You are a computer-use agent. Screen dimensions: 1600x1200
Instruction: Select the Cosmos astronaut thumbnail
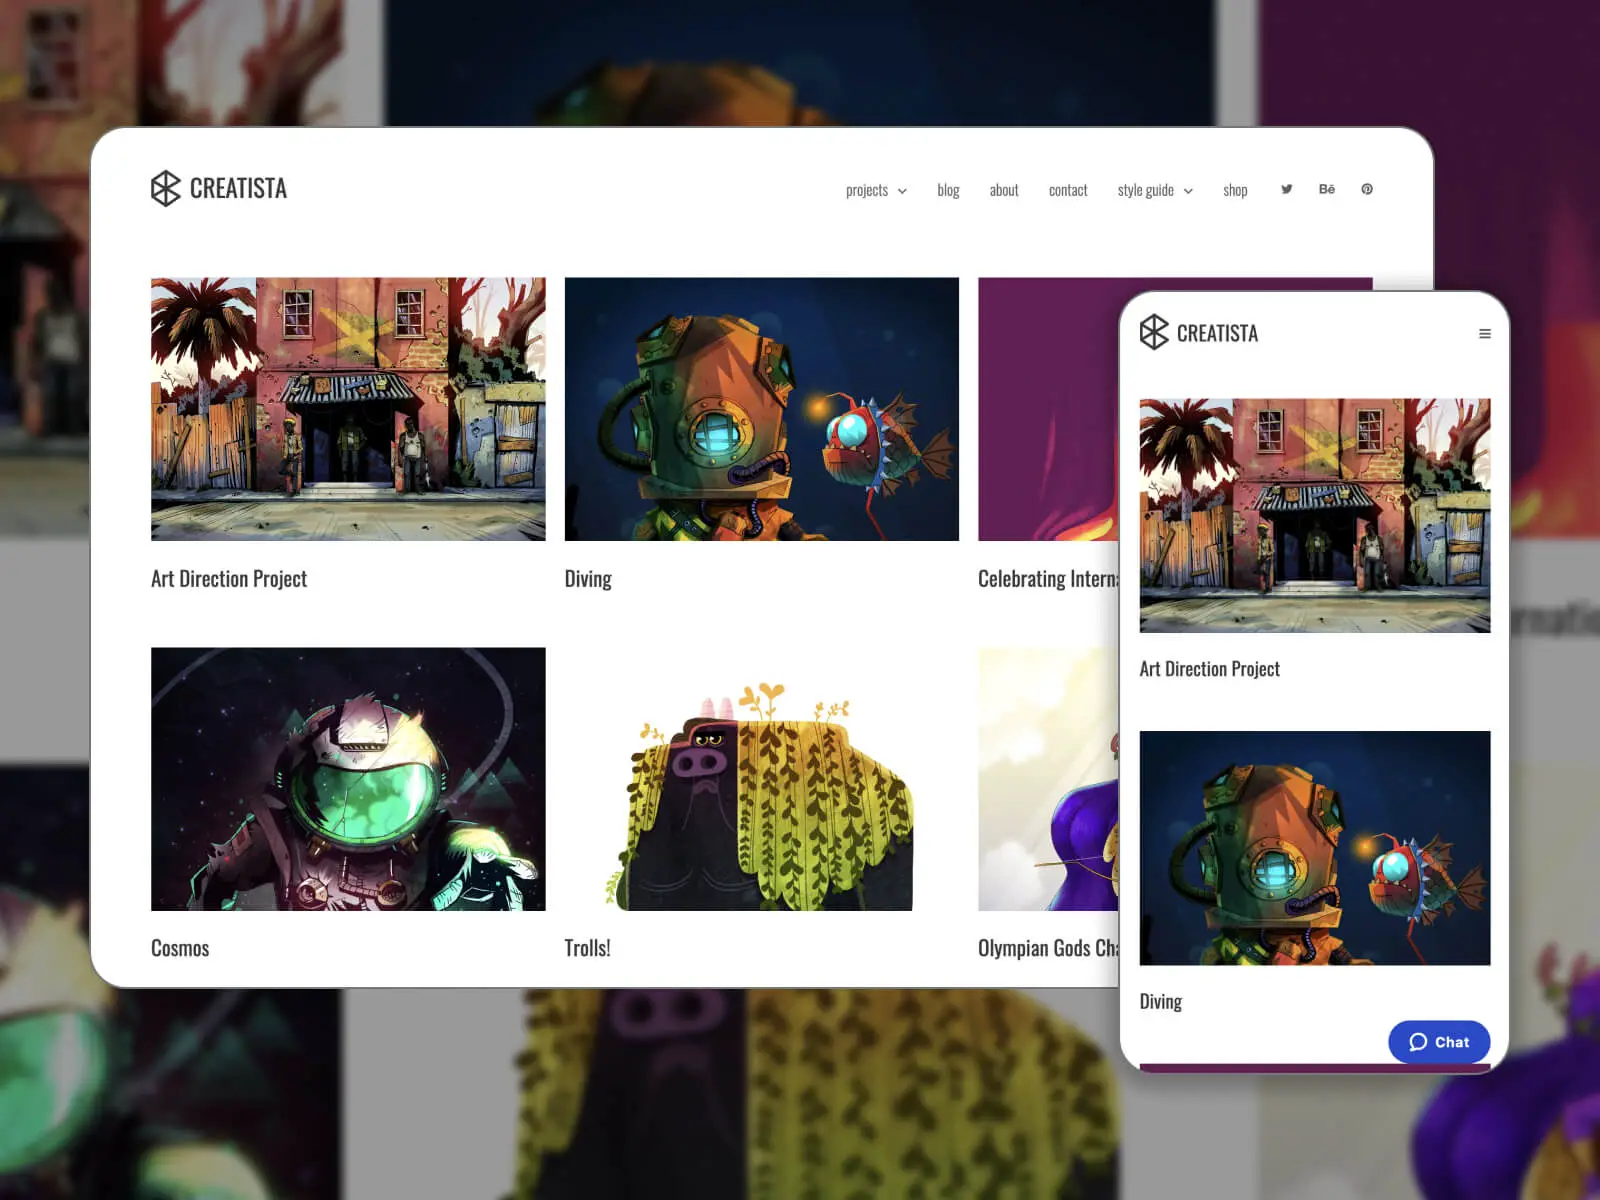[348, 779]
